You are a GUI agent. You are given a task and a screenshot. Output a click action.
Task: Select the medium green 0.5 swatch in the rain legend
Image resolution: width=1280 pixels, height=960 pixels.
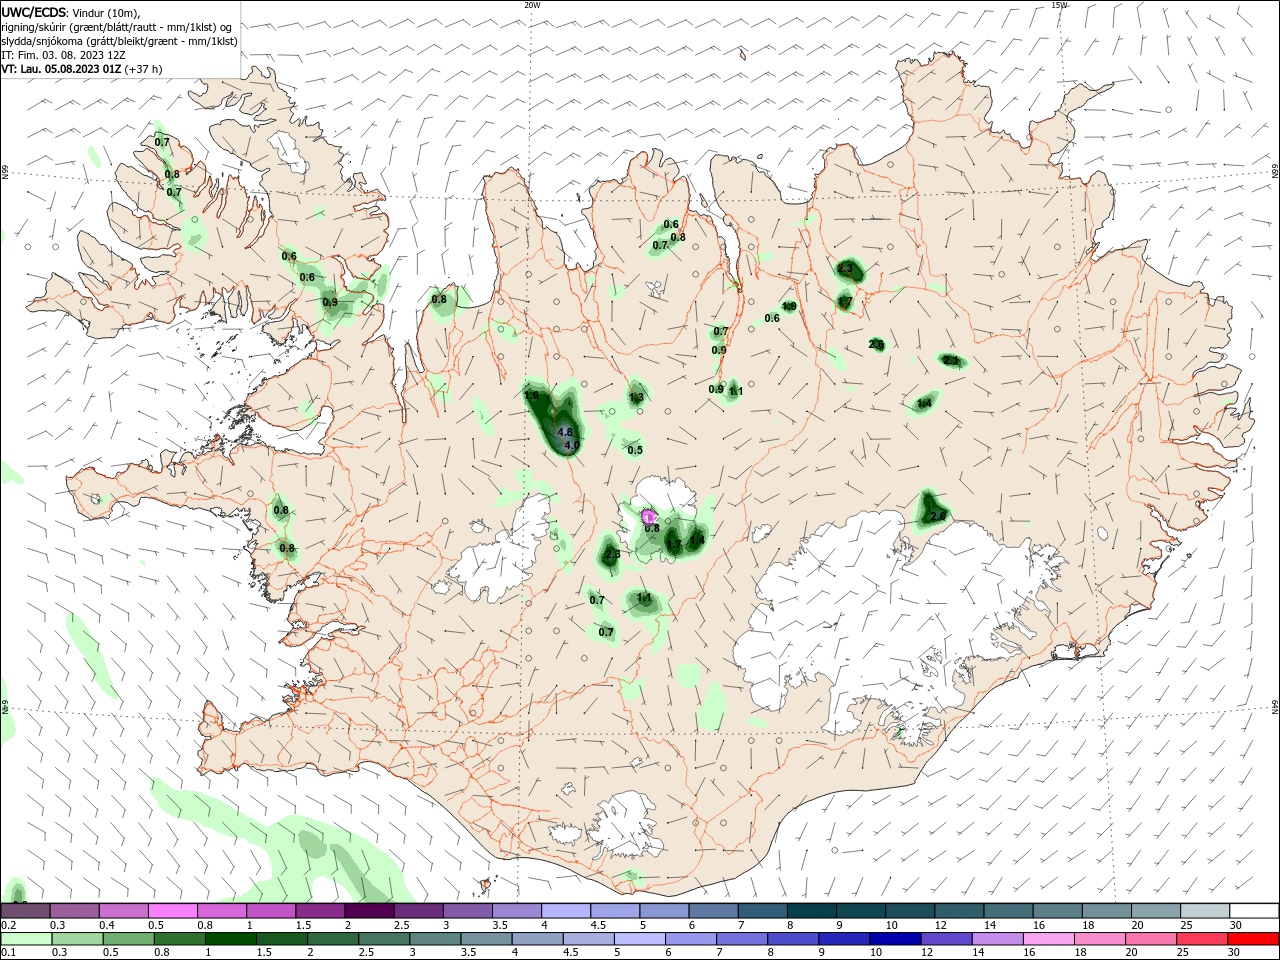pos(128,939)
